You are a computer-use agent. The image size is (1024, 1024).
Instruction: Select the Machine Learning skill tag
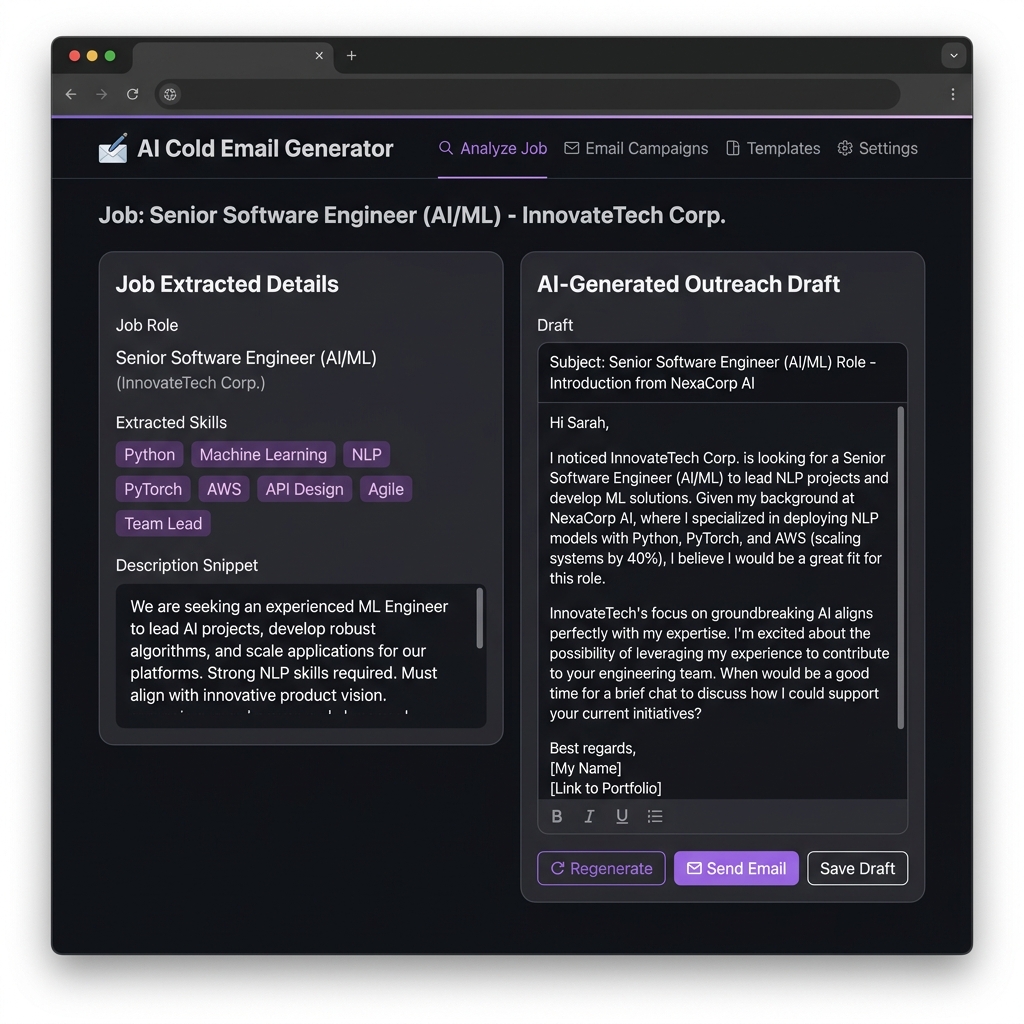pyautogui.click(x=263, y=455)
